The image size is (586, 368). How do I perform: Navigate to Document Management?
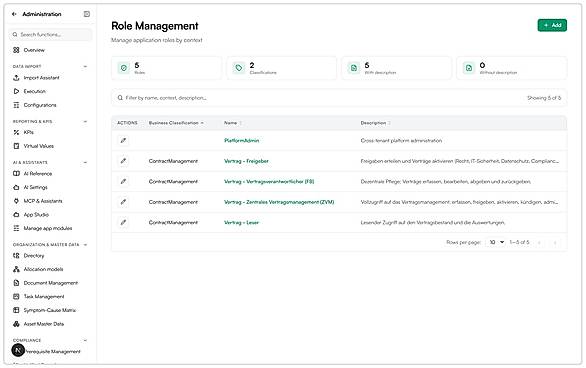(50, 283)
